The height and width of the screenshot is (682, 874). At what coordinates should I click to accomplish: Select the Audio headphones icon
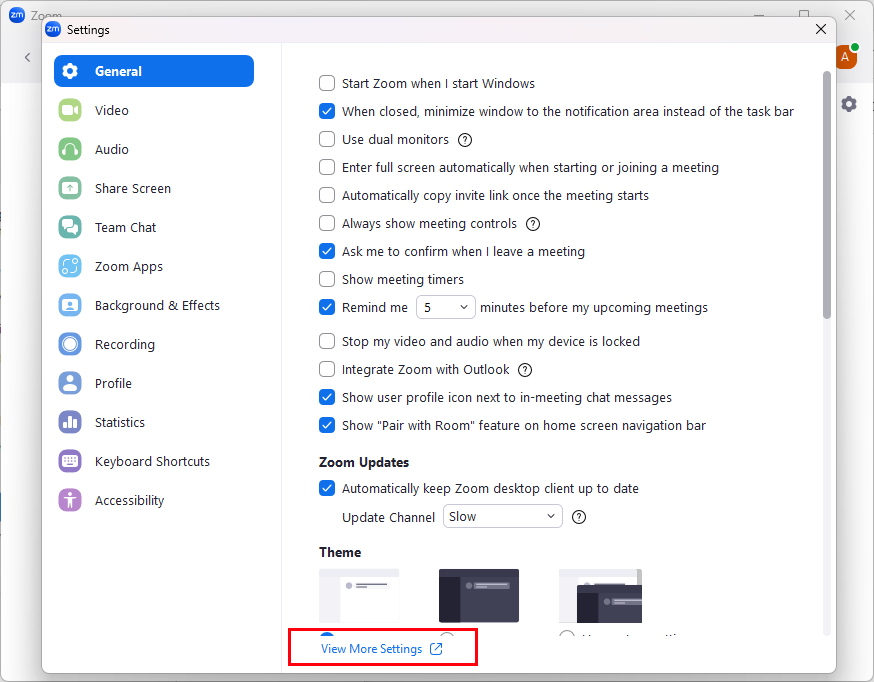70,149
